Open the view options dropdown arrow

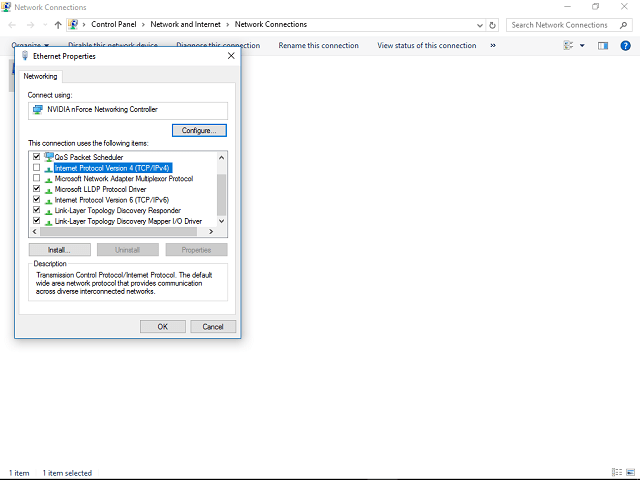[x=582, y=45]
